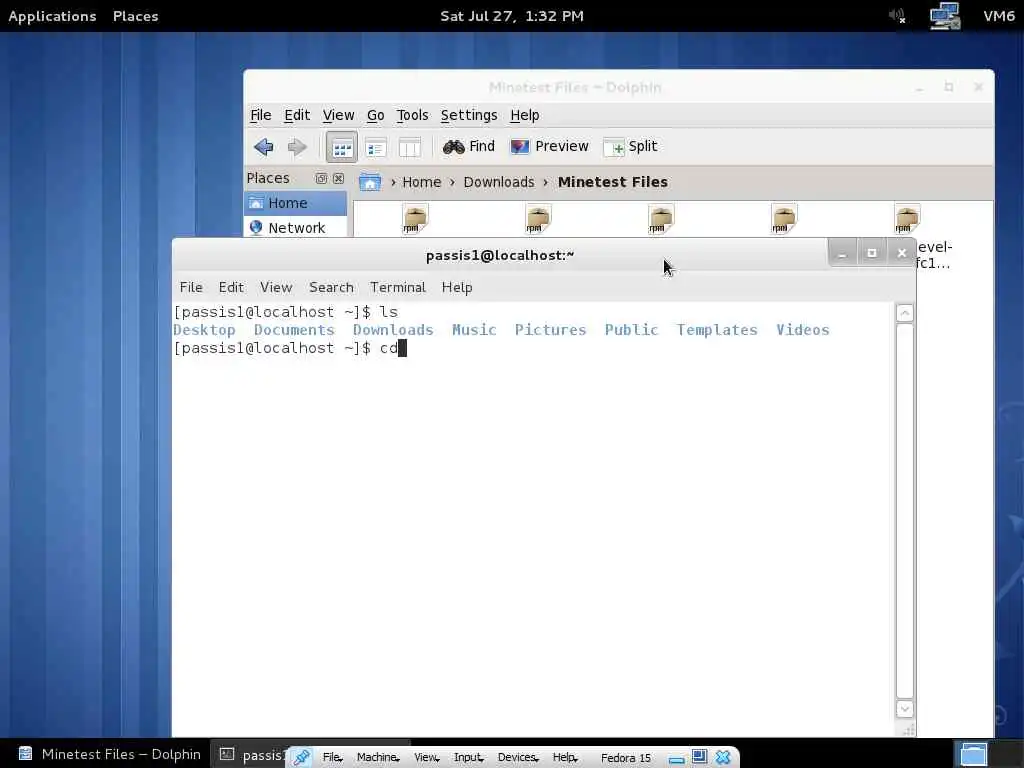Open VirtualBox Input dropdown in mini toolbar
This screenshot has width=1024, height=768.
(468, 758)
